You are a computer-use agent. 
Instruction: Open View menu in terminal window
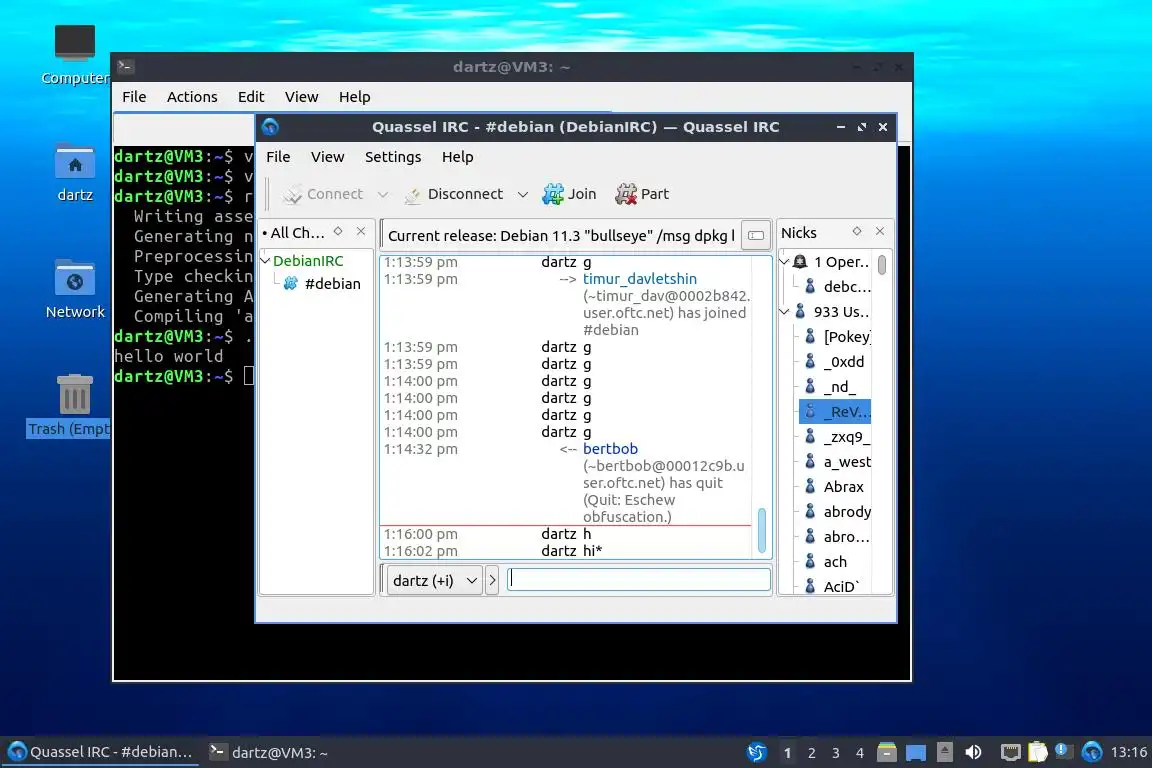pyautogui.click(x=301, y=96)
